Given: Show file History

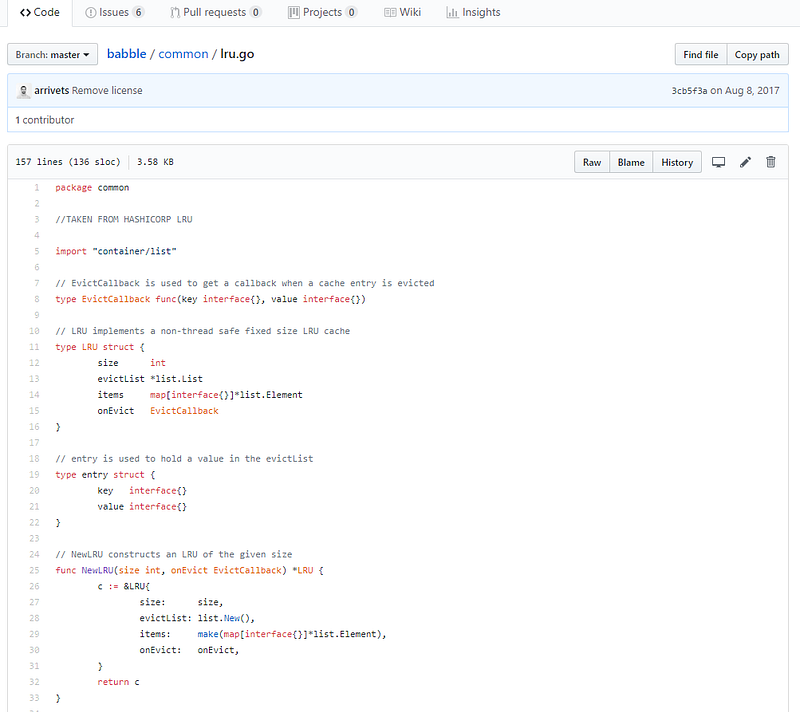Looking at the screenshot, I should coord(677,162).
